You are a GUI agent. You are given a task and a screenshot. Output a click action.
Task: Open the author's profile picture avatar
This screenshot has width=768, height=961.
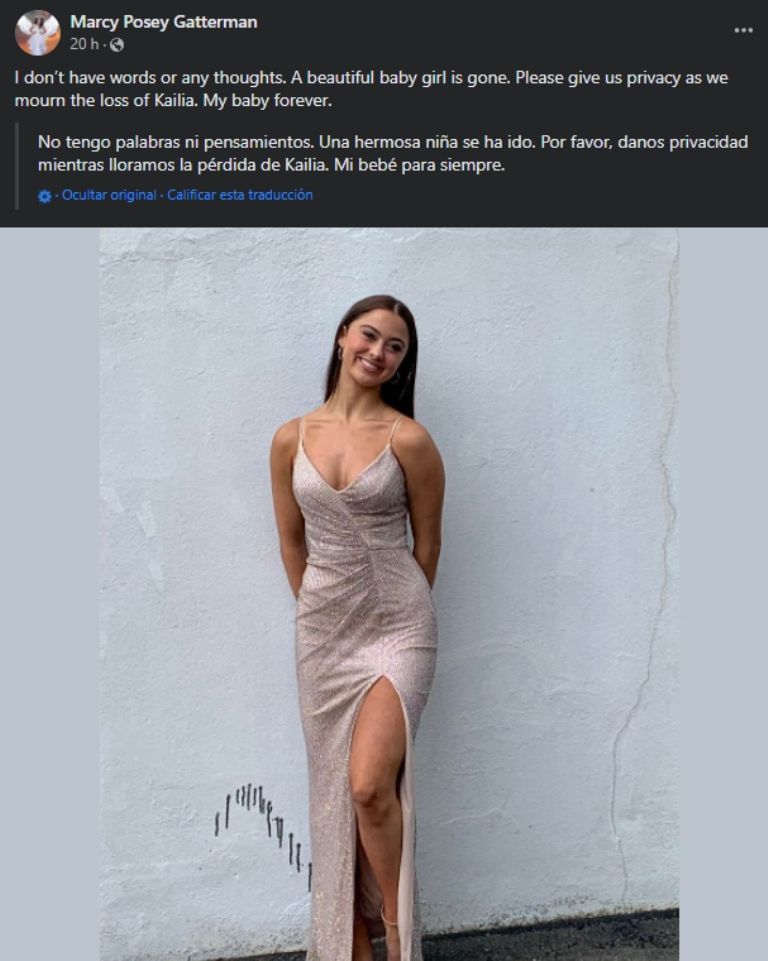(37, 32)
